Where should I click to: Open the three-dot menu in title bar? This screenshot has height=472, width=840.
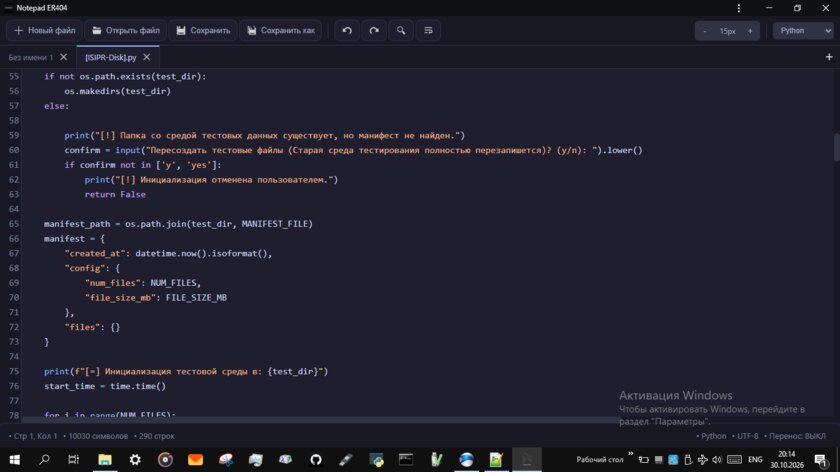coord(739,8)
